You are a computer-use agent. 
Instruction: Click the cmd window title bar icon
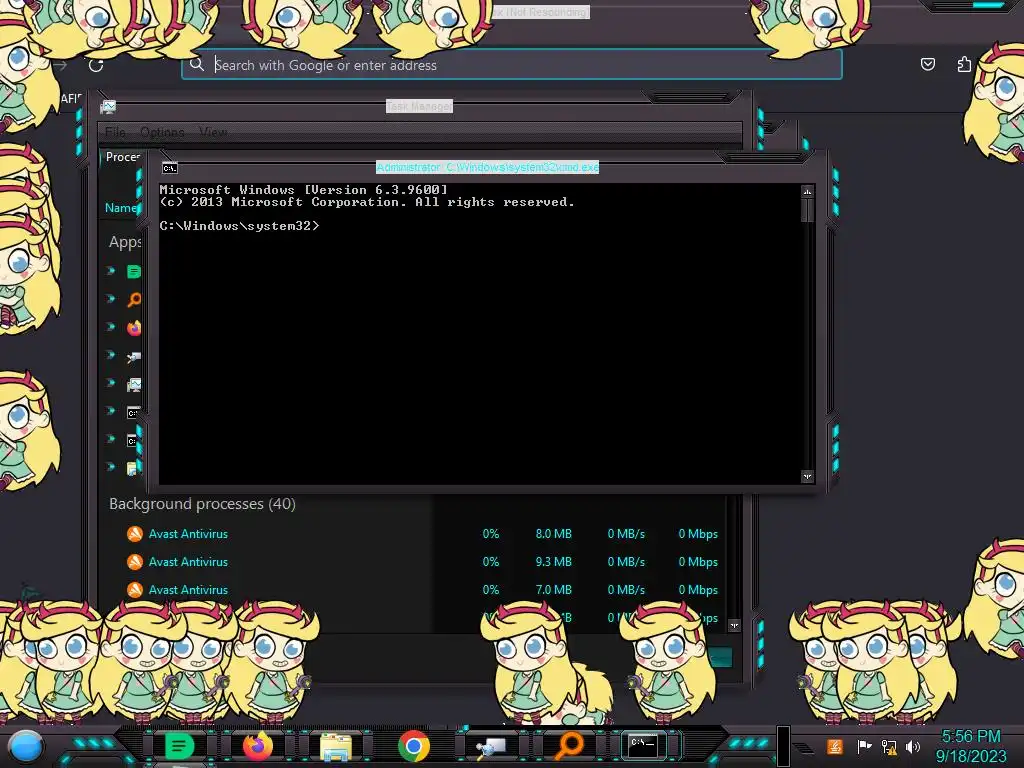(170, 168)
